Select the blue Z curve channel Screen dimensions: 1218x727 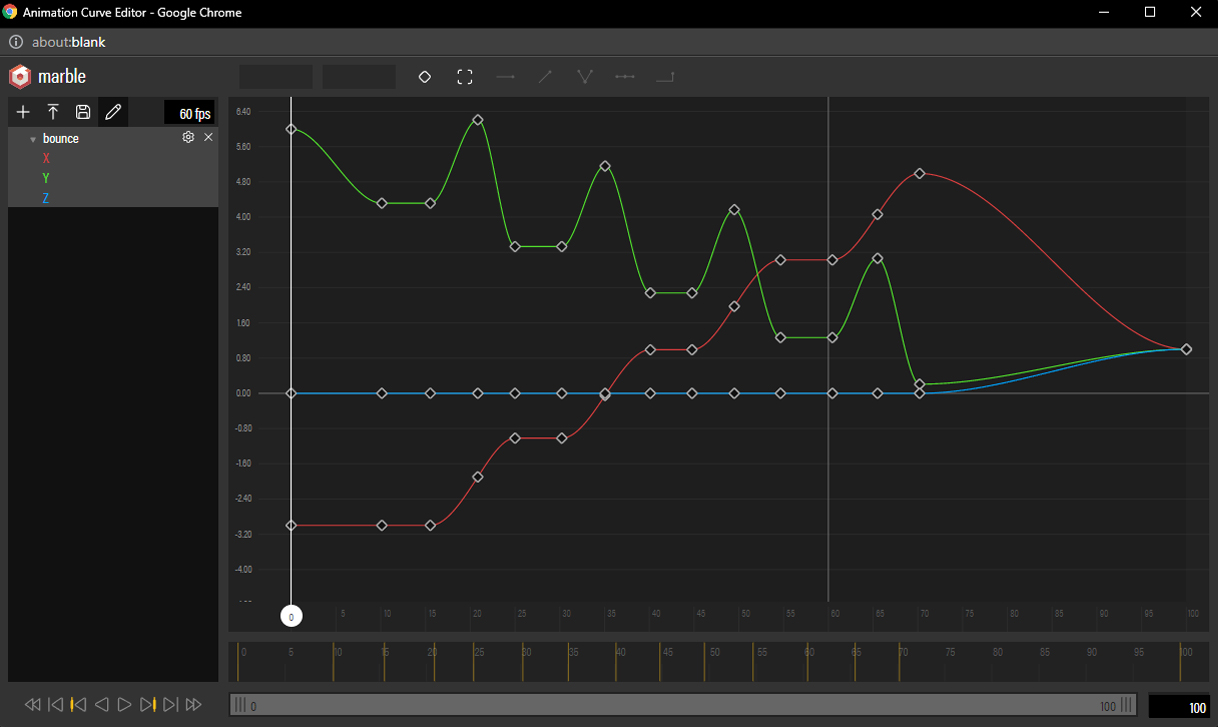click(x=46, y=198)
